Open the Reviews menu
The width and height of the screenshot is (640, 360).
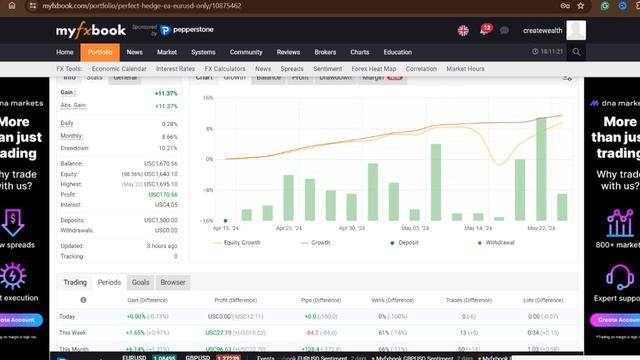point(288,52)
